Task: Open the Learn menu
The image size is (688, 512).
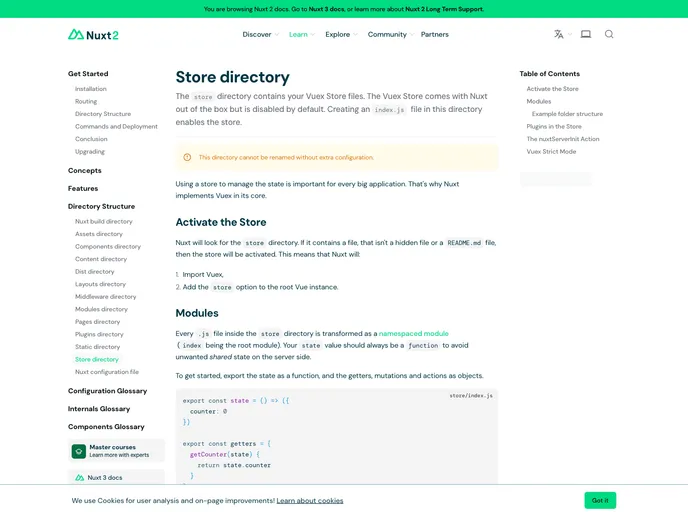Action: coord(298,34)
